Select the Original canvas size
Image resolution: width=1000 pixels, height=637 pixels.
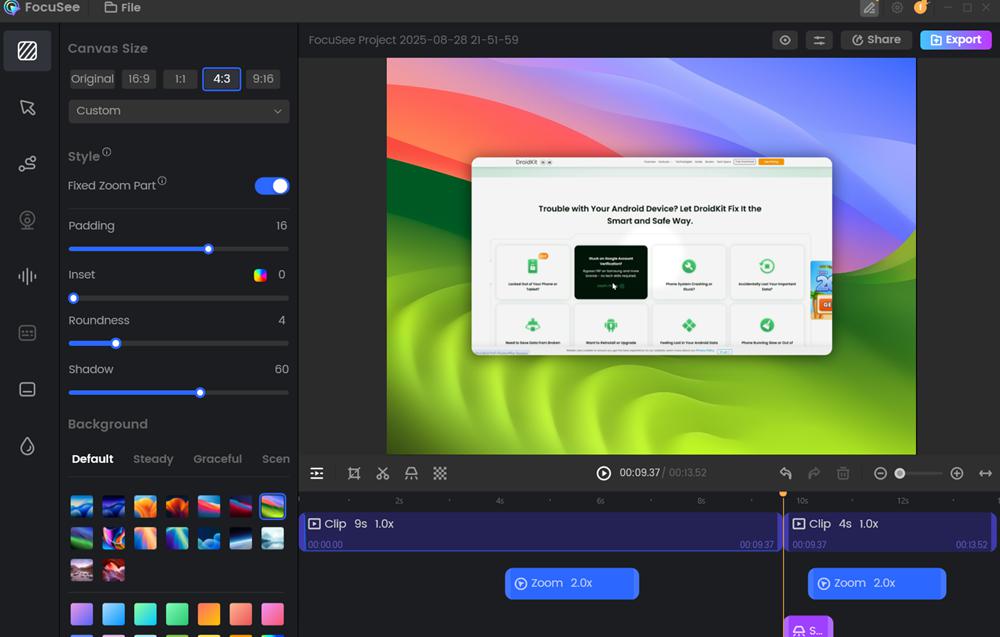tap(92, 79)
